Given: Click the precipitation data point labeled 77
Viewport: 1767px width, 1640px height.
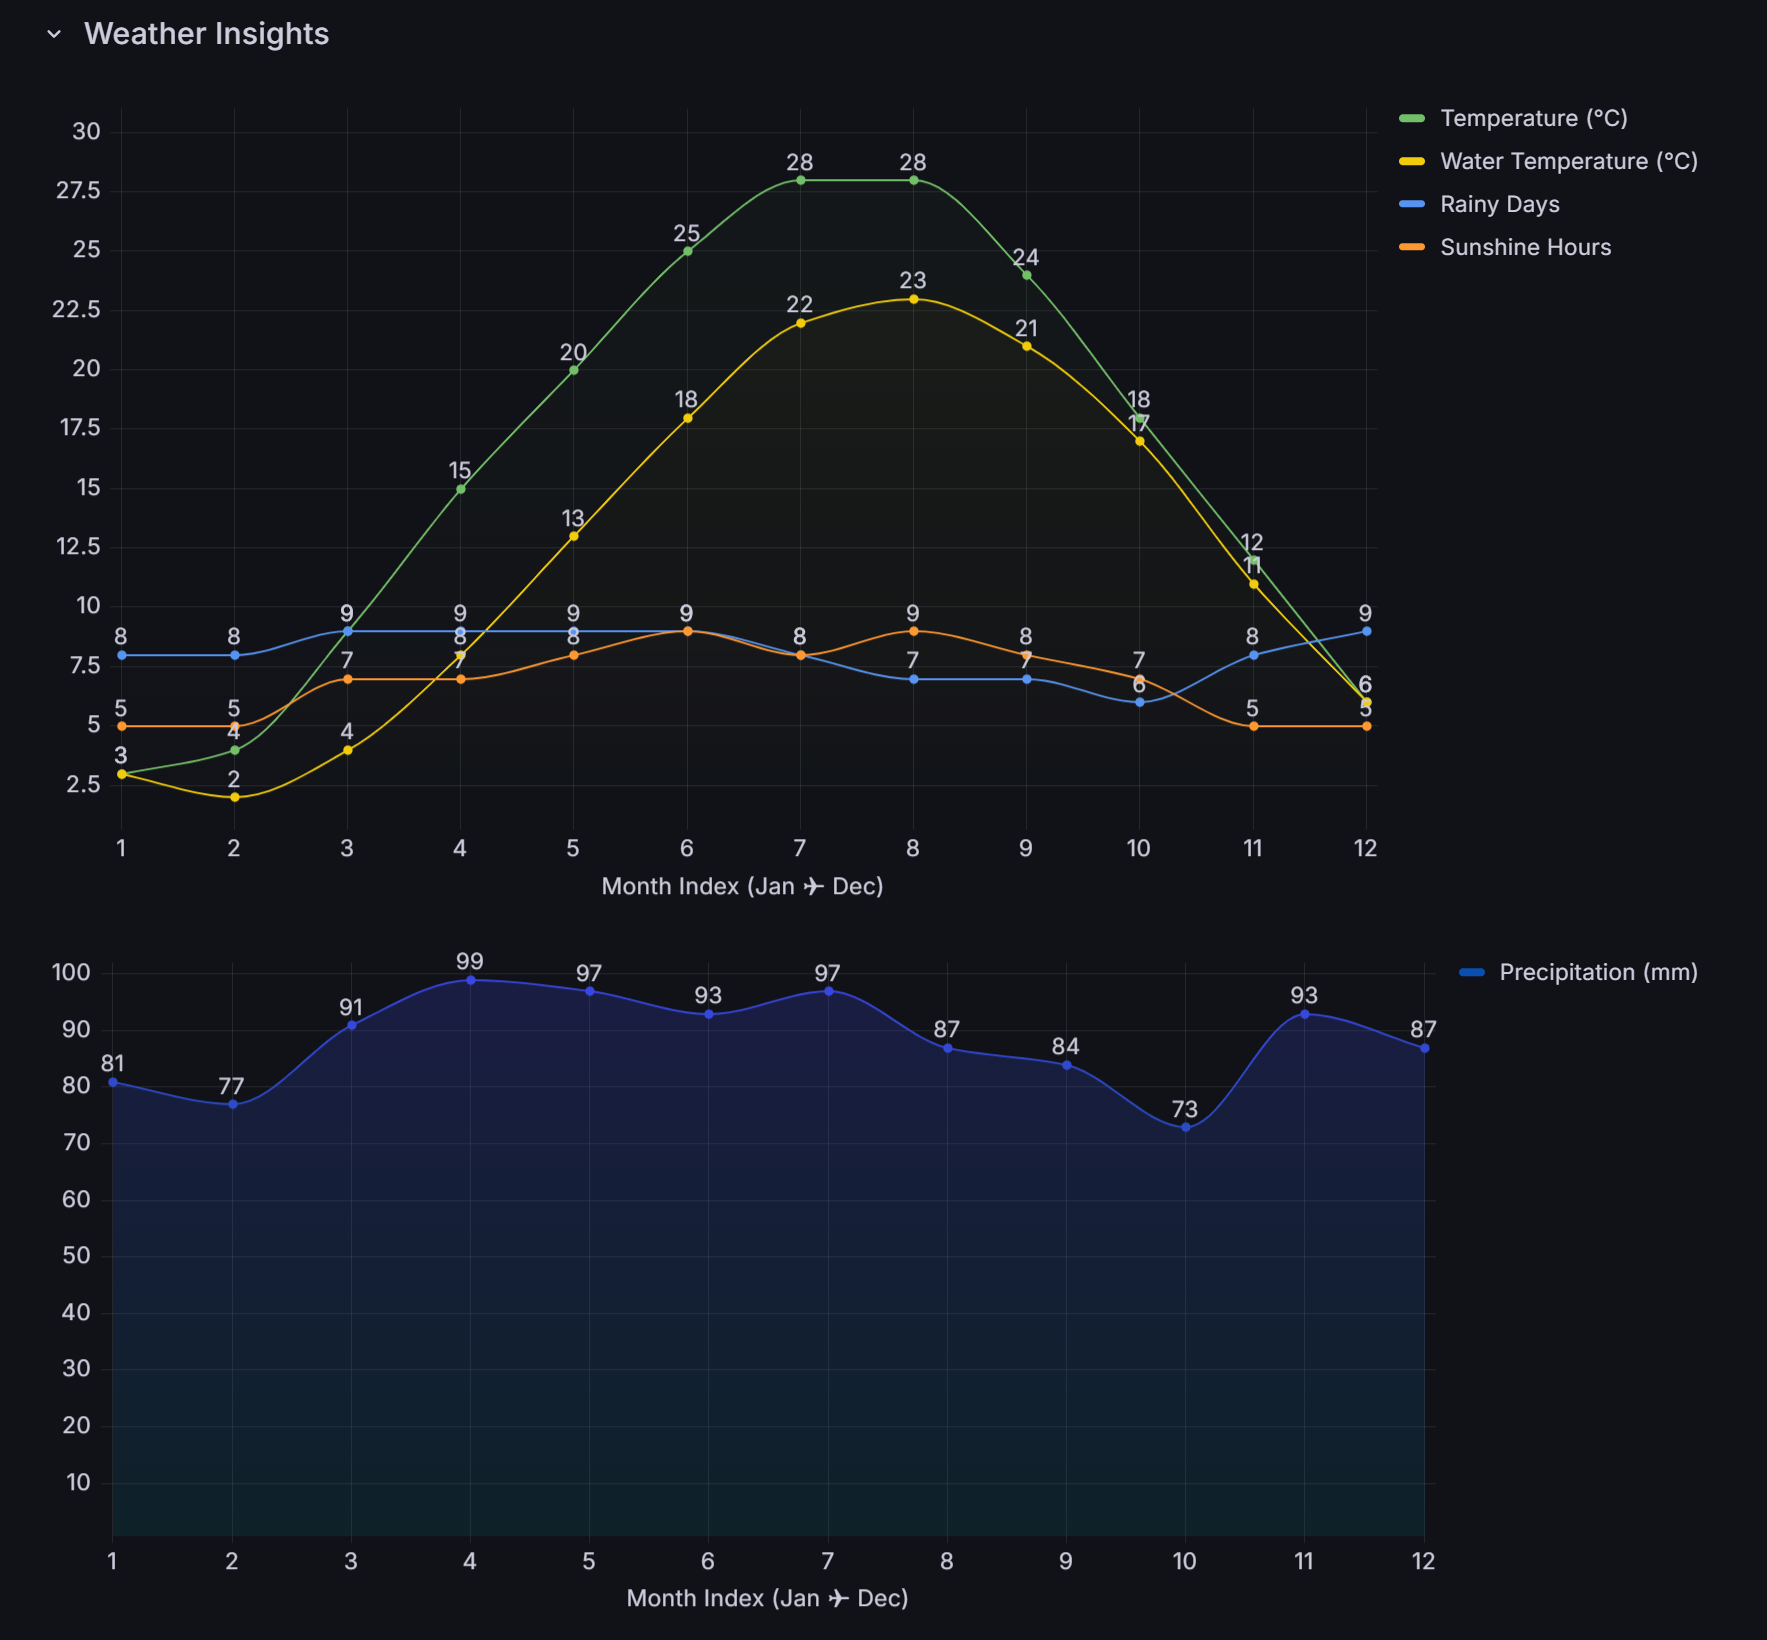Looking at the screenshot, I should 232,1104.
